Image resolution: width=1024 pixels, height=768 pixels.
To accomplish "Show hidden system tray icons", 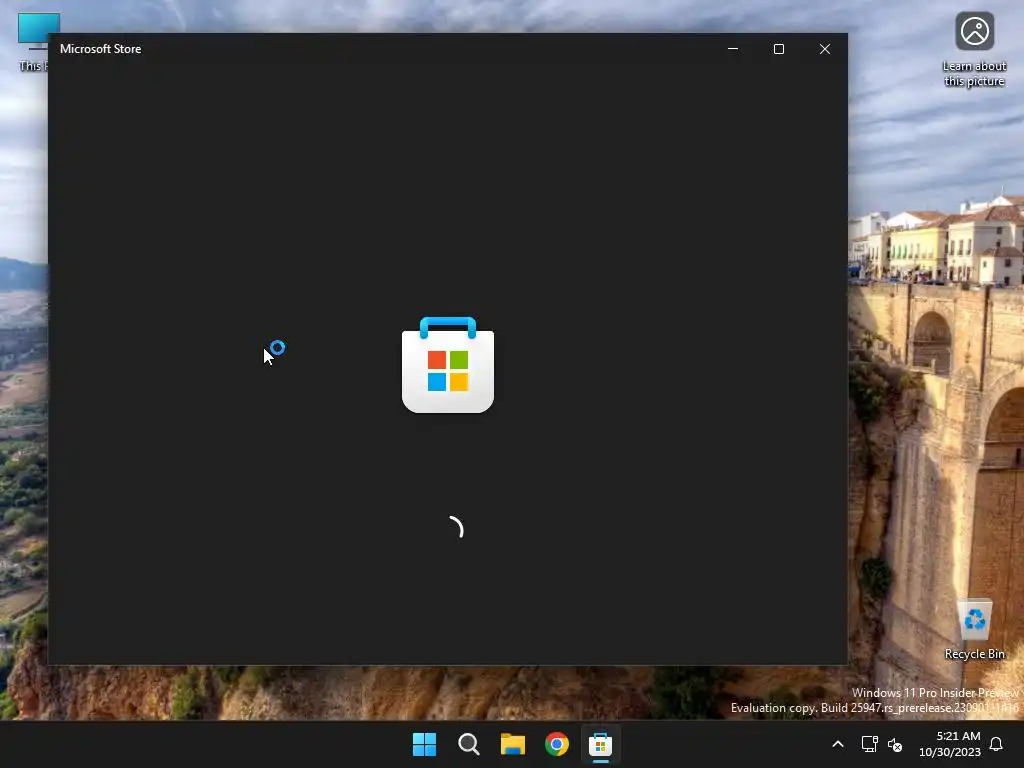I will [838, 744].
